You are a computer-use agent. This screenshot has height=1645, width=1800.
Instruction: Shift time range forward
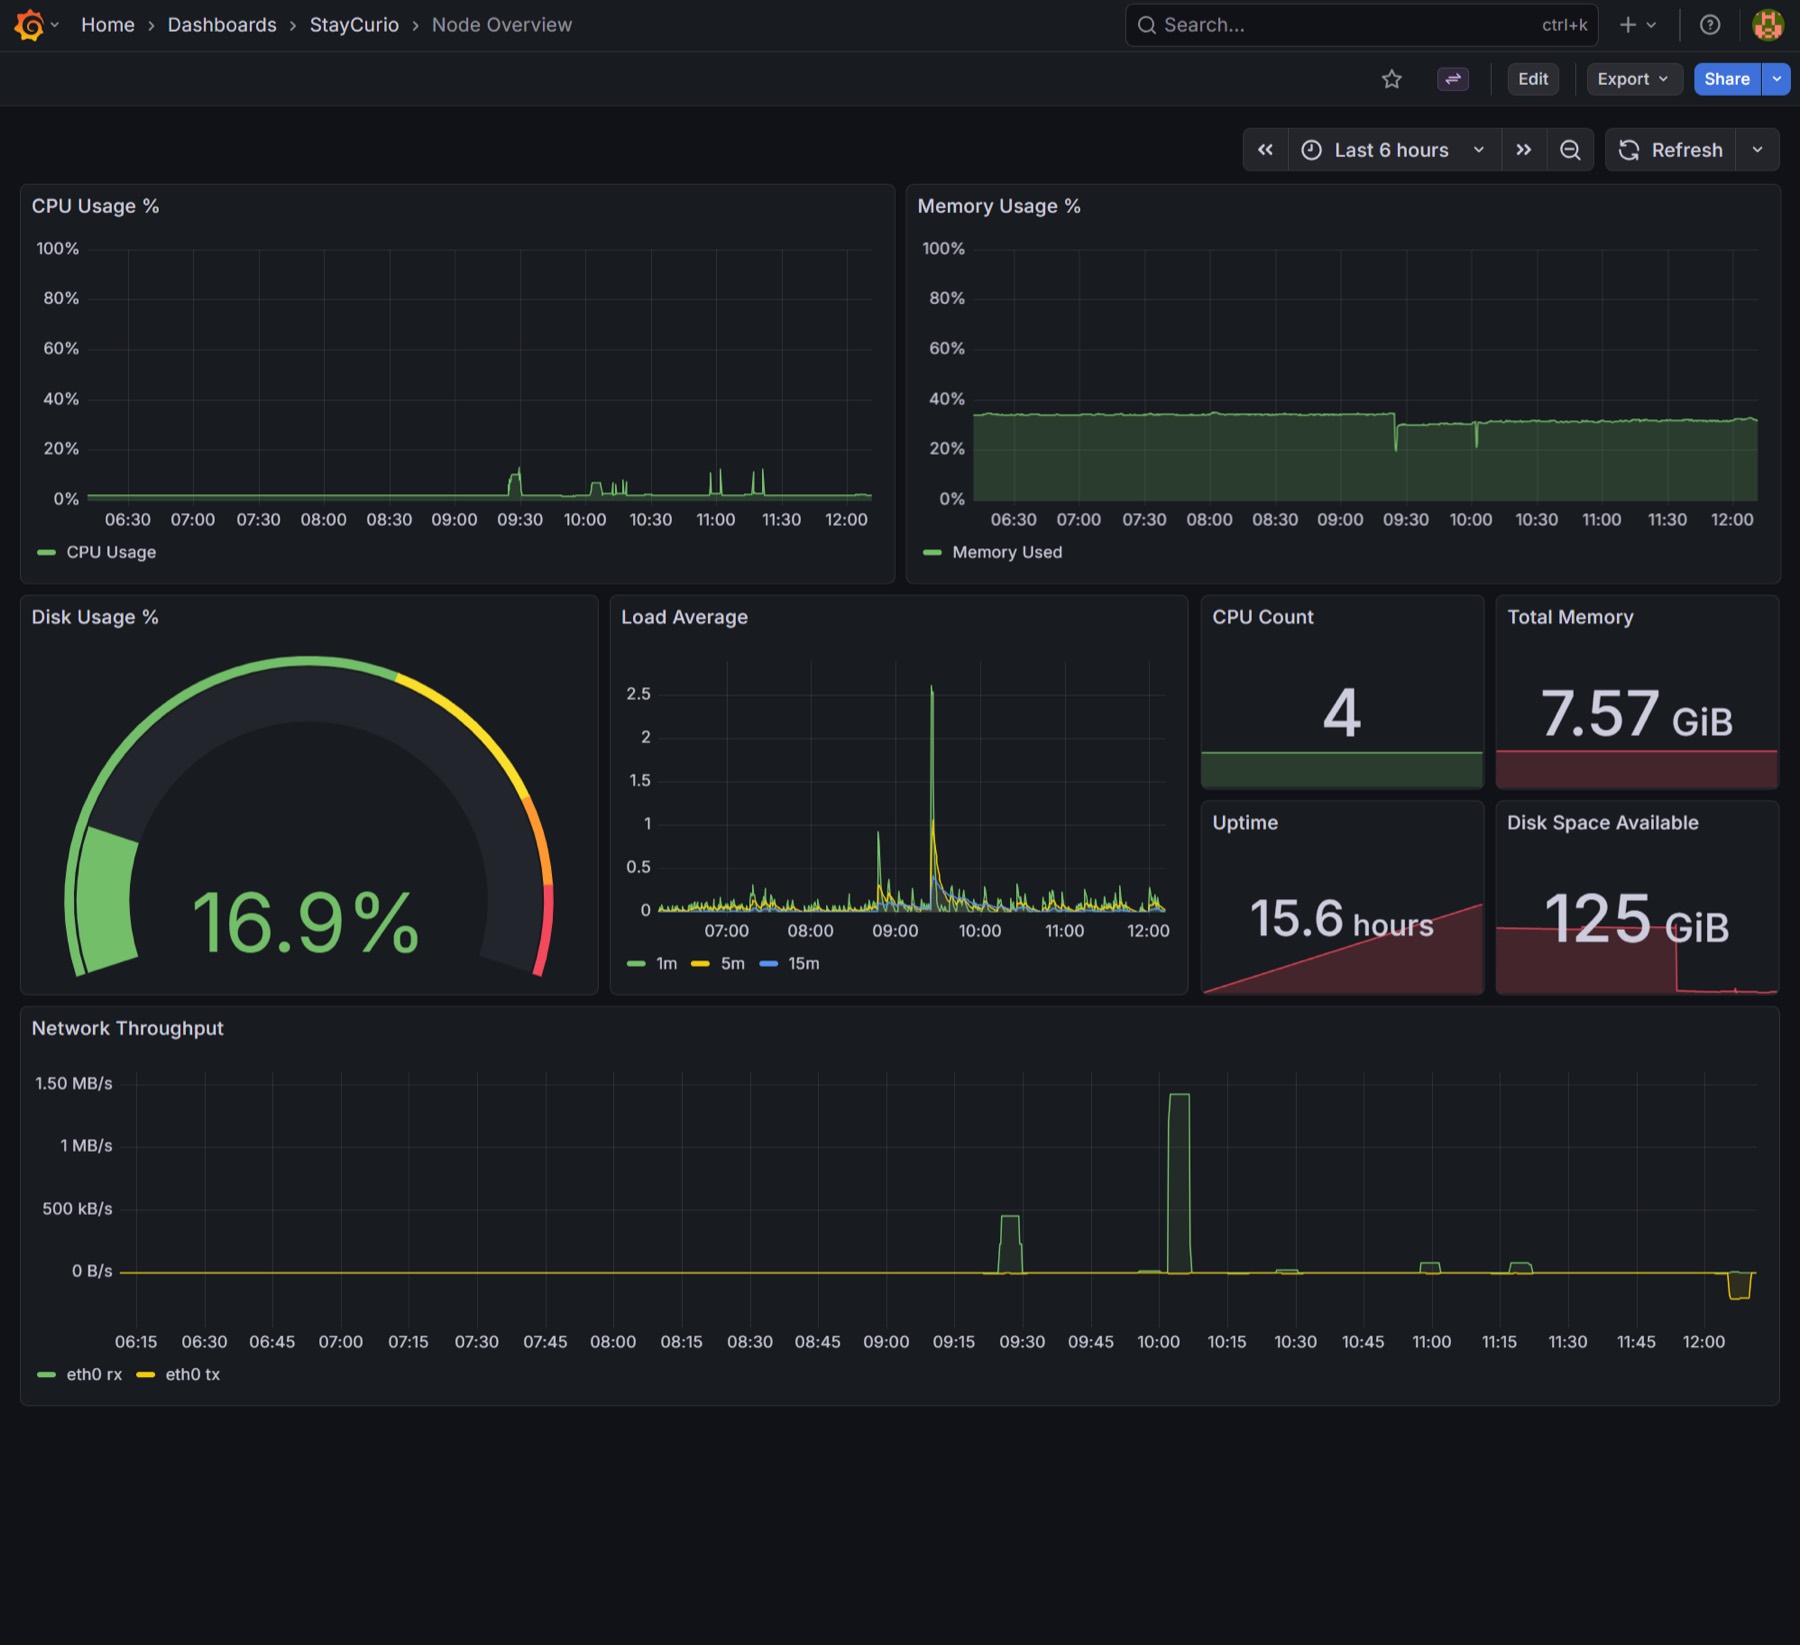pyautogui.click(x=1523, y=150)
